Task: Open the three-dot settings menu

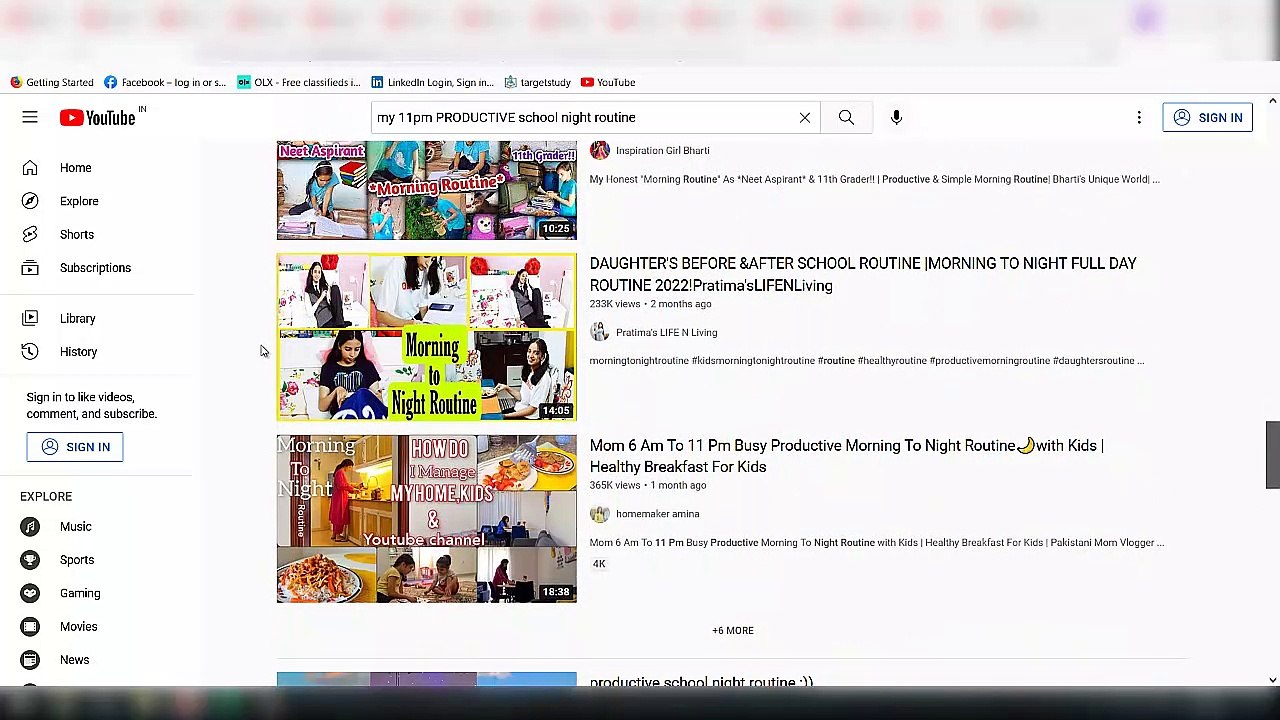Action: click(x=1139, y=118)
